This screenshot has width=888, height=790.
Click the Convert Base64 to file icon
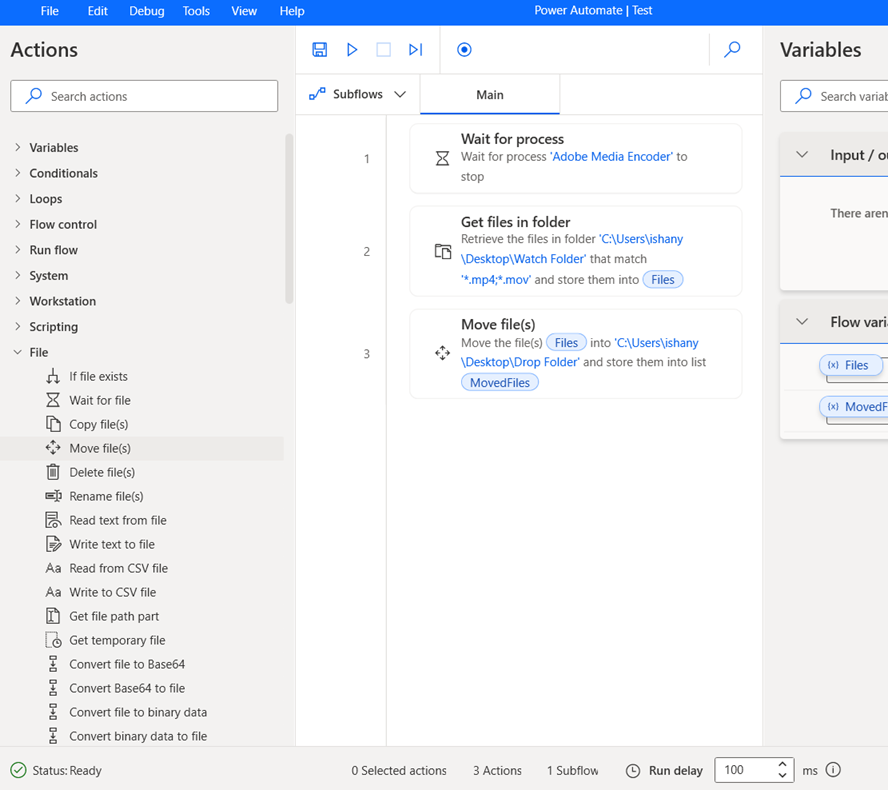click(x=53, y=687)
